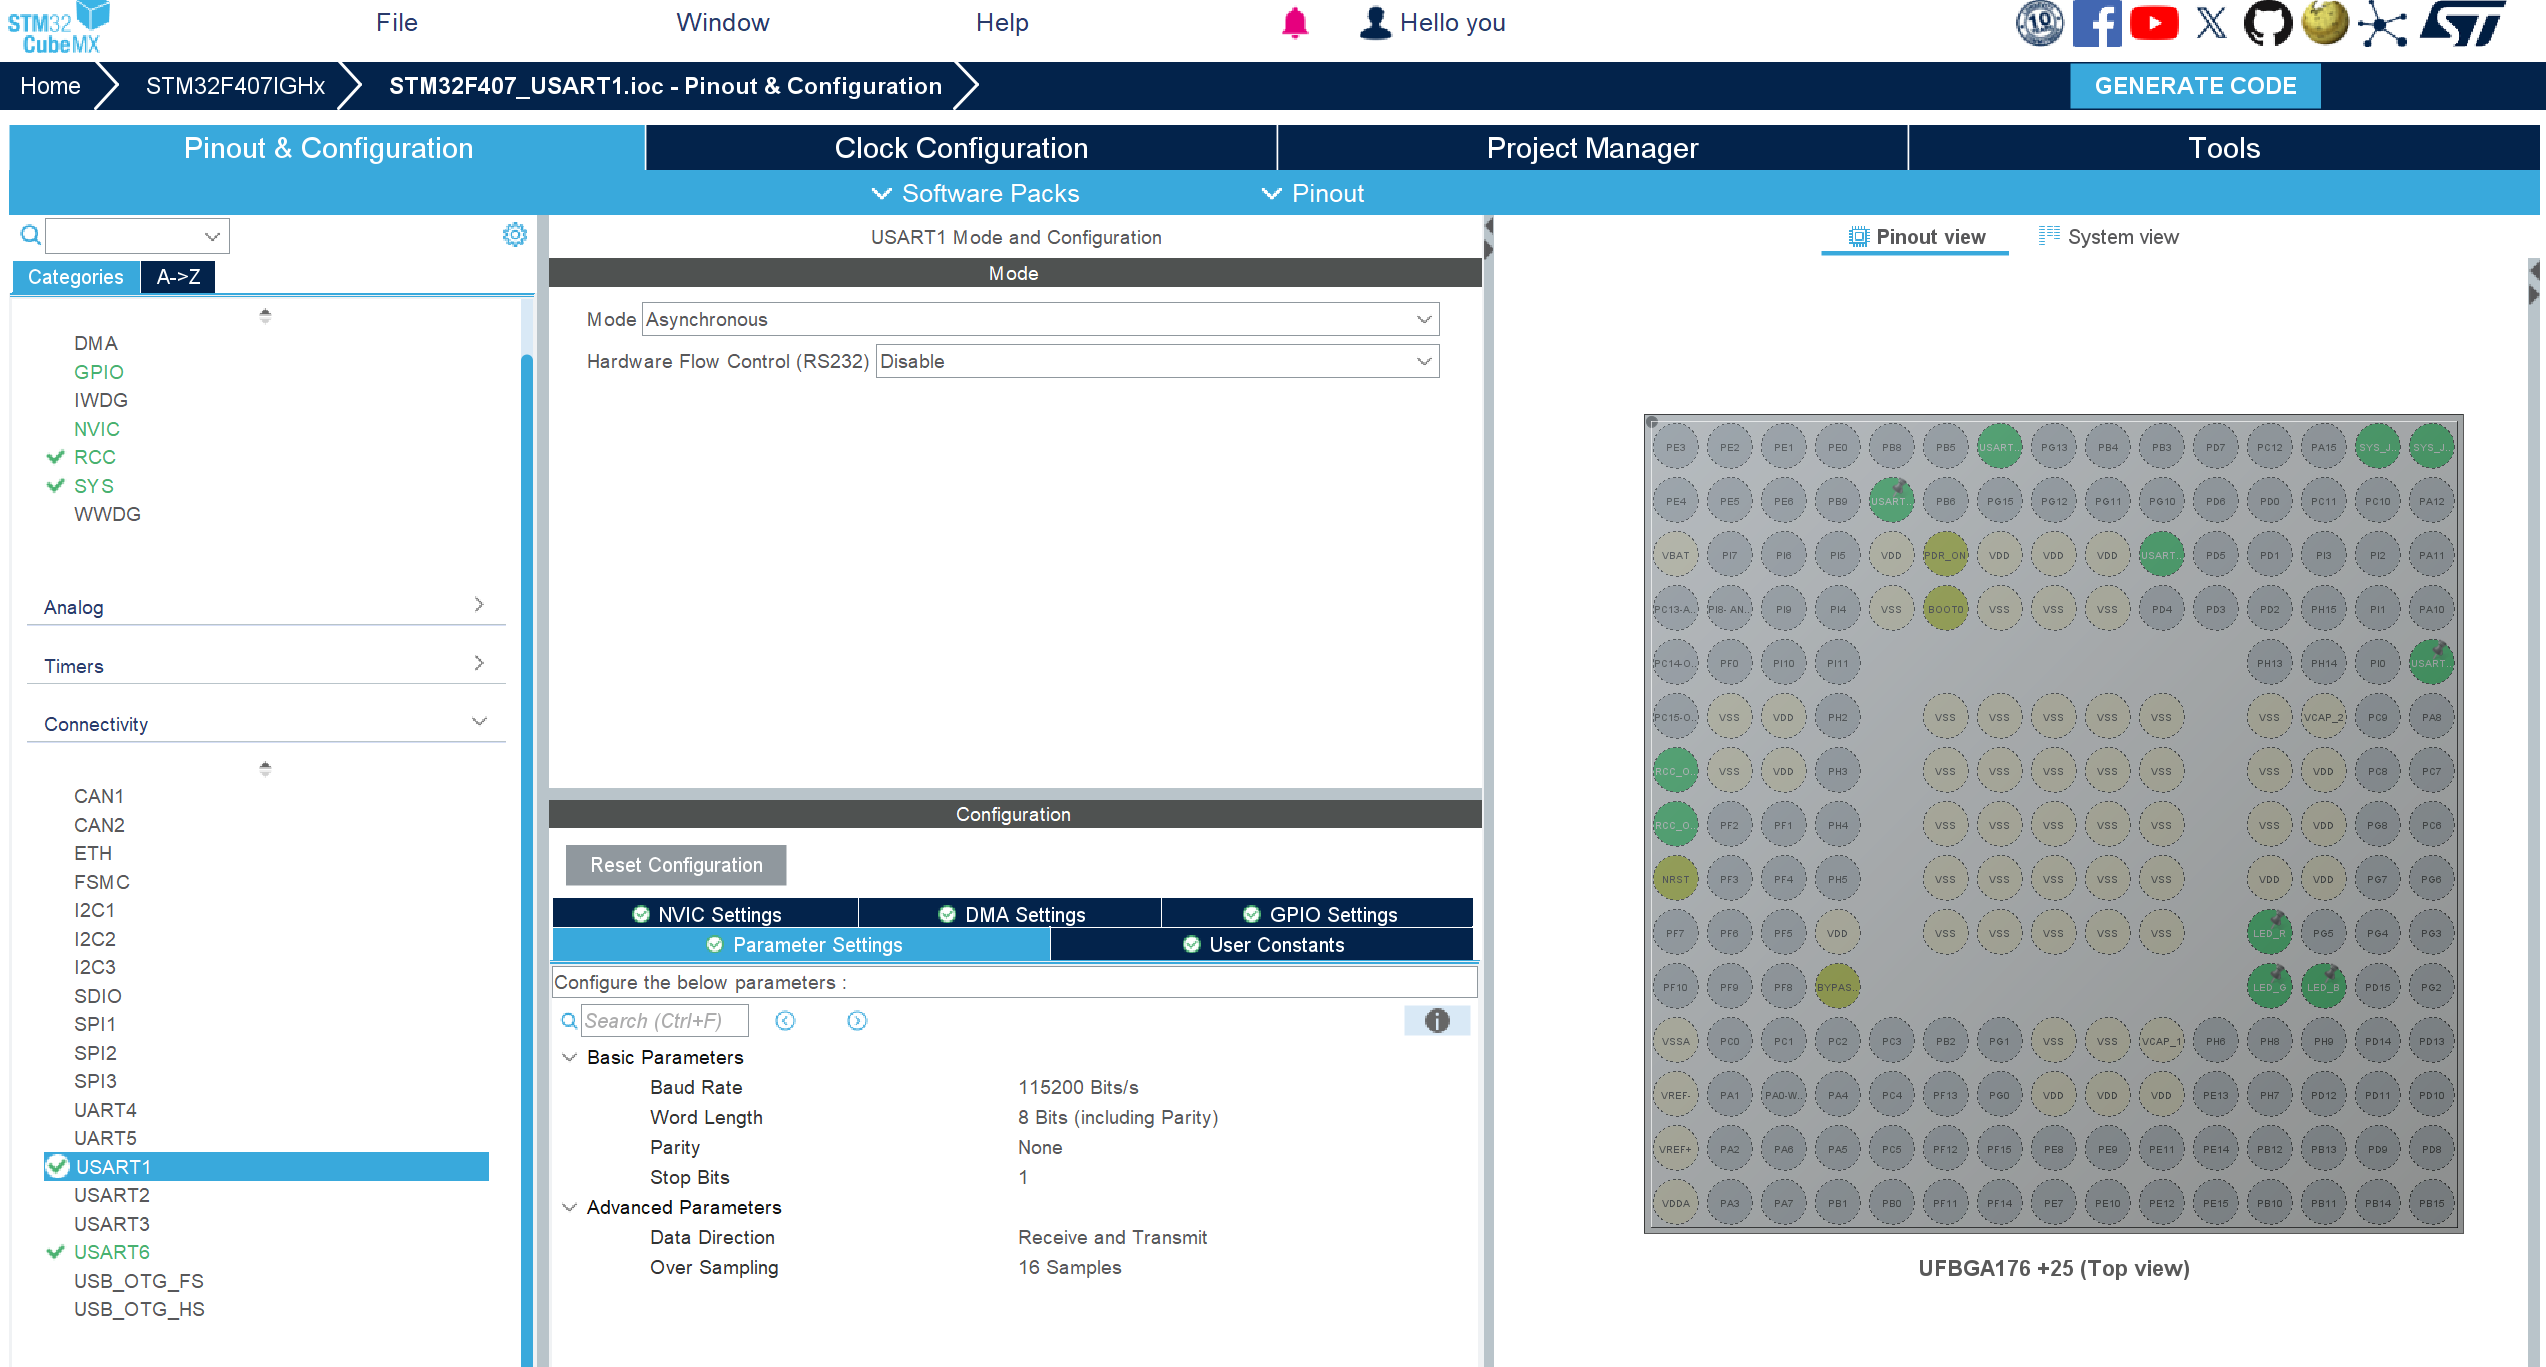Image resolution: width=2546 pixels, height=1367 pixels.
Task: Open the Mode Asynchronous dropdown
Action: (x=1040, y=319)
